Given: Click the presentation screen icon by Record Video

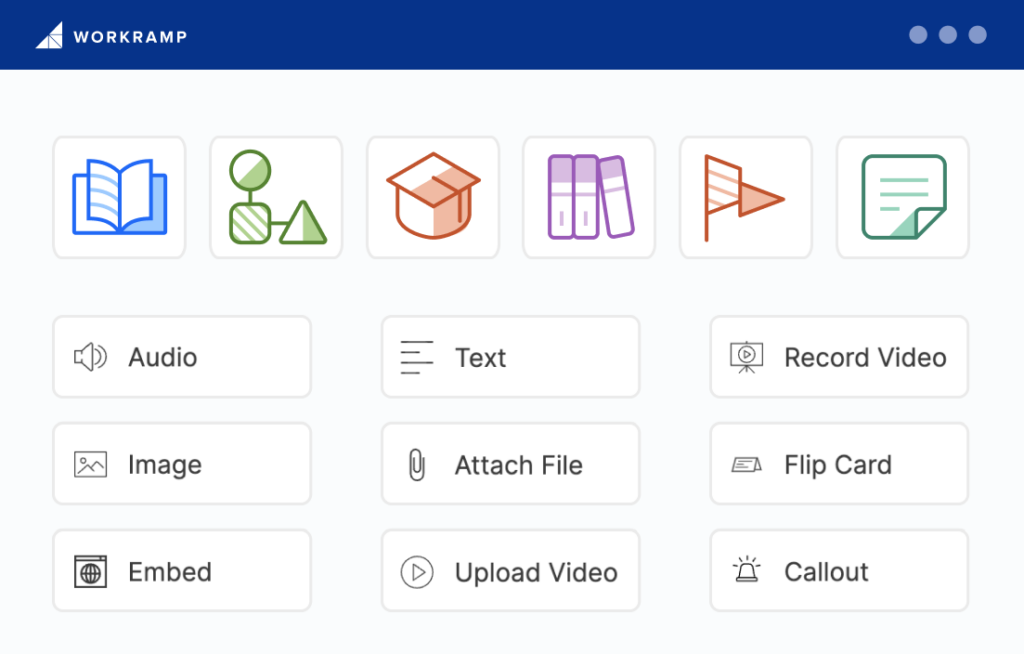Looking at the screenshot, I should click(746, 357).
